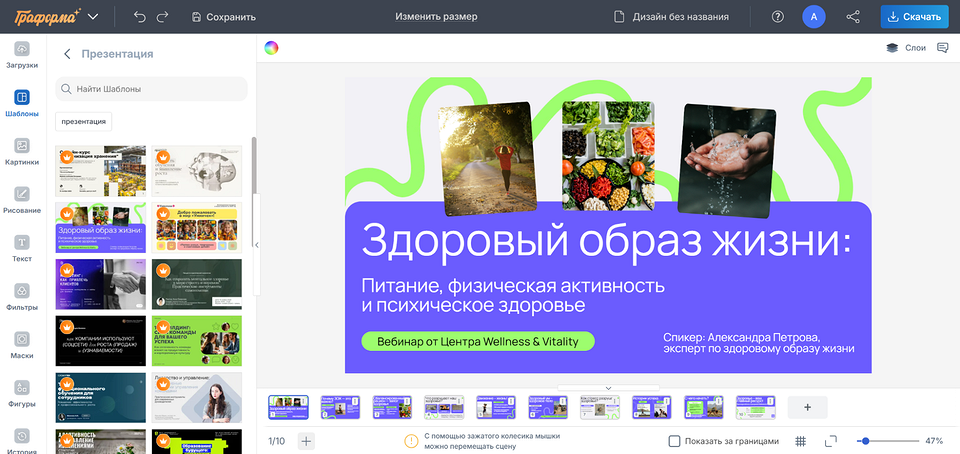960x454 pixels.
Task: Open the Рисование drawing panel
Action: pyautogui.click(x=22, y=200)
